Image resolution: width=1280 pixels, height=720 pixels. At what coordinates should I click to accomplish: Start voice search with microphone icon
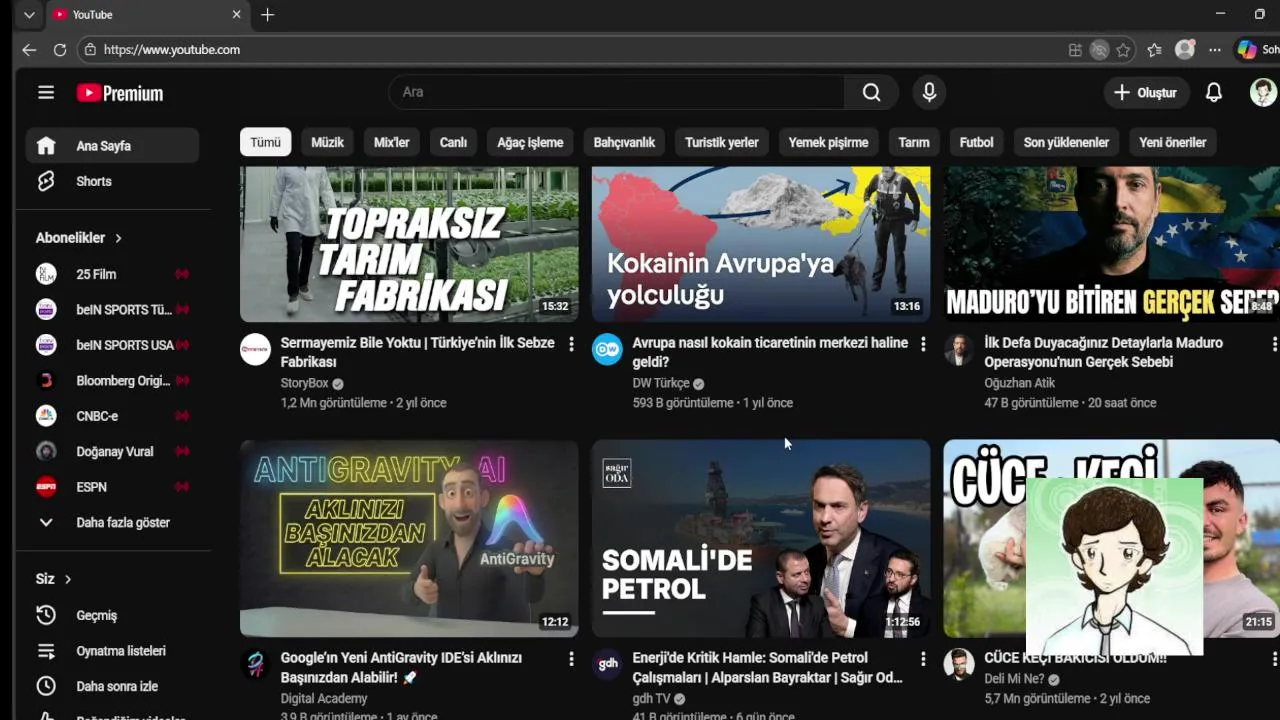(x=929, y=92)
